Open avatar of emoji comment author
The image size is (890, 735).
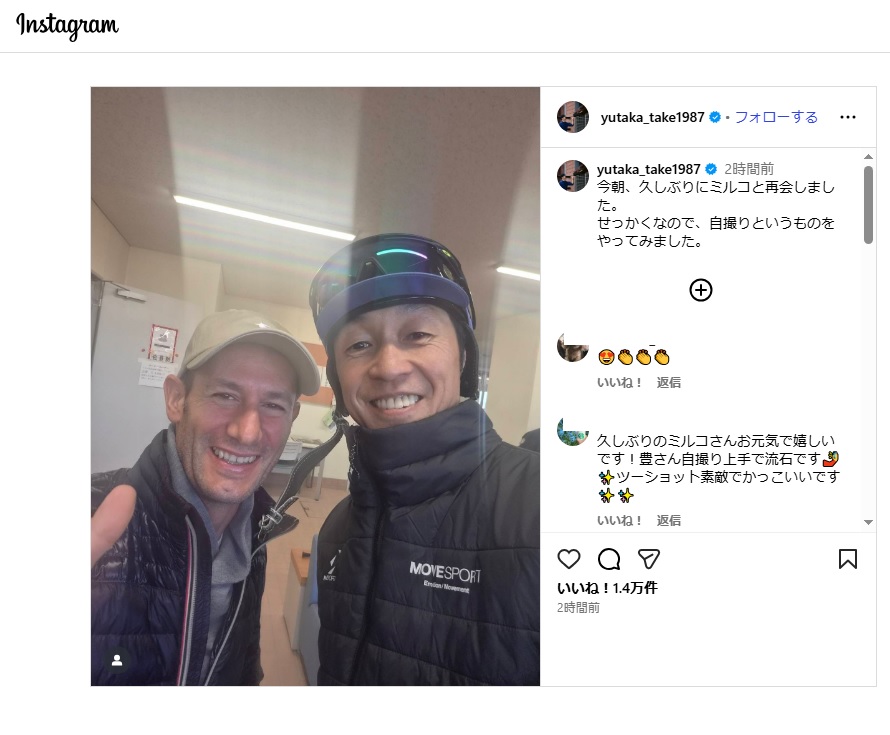coord(573,347)
